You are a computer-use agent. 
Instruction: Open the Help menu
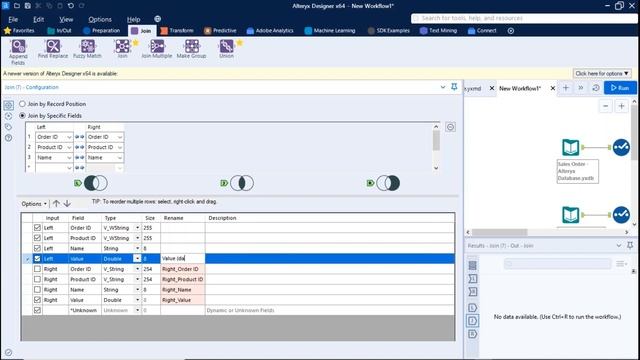click(133, 19)
